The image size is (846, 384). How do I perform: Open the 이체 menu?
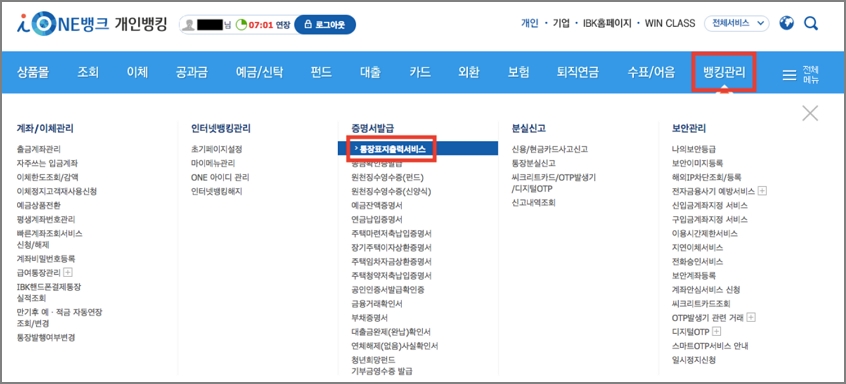click(137, 72)
